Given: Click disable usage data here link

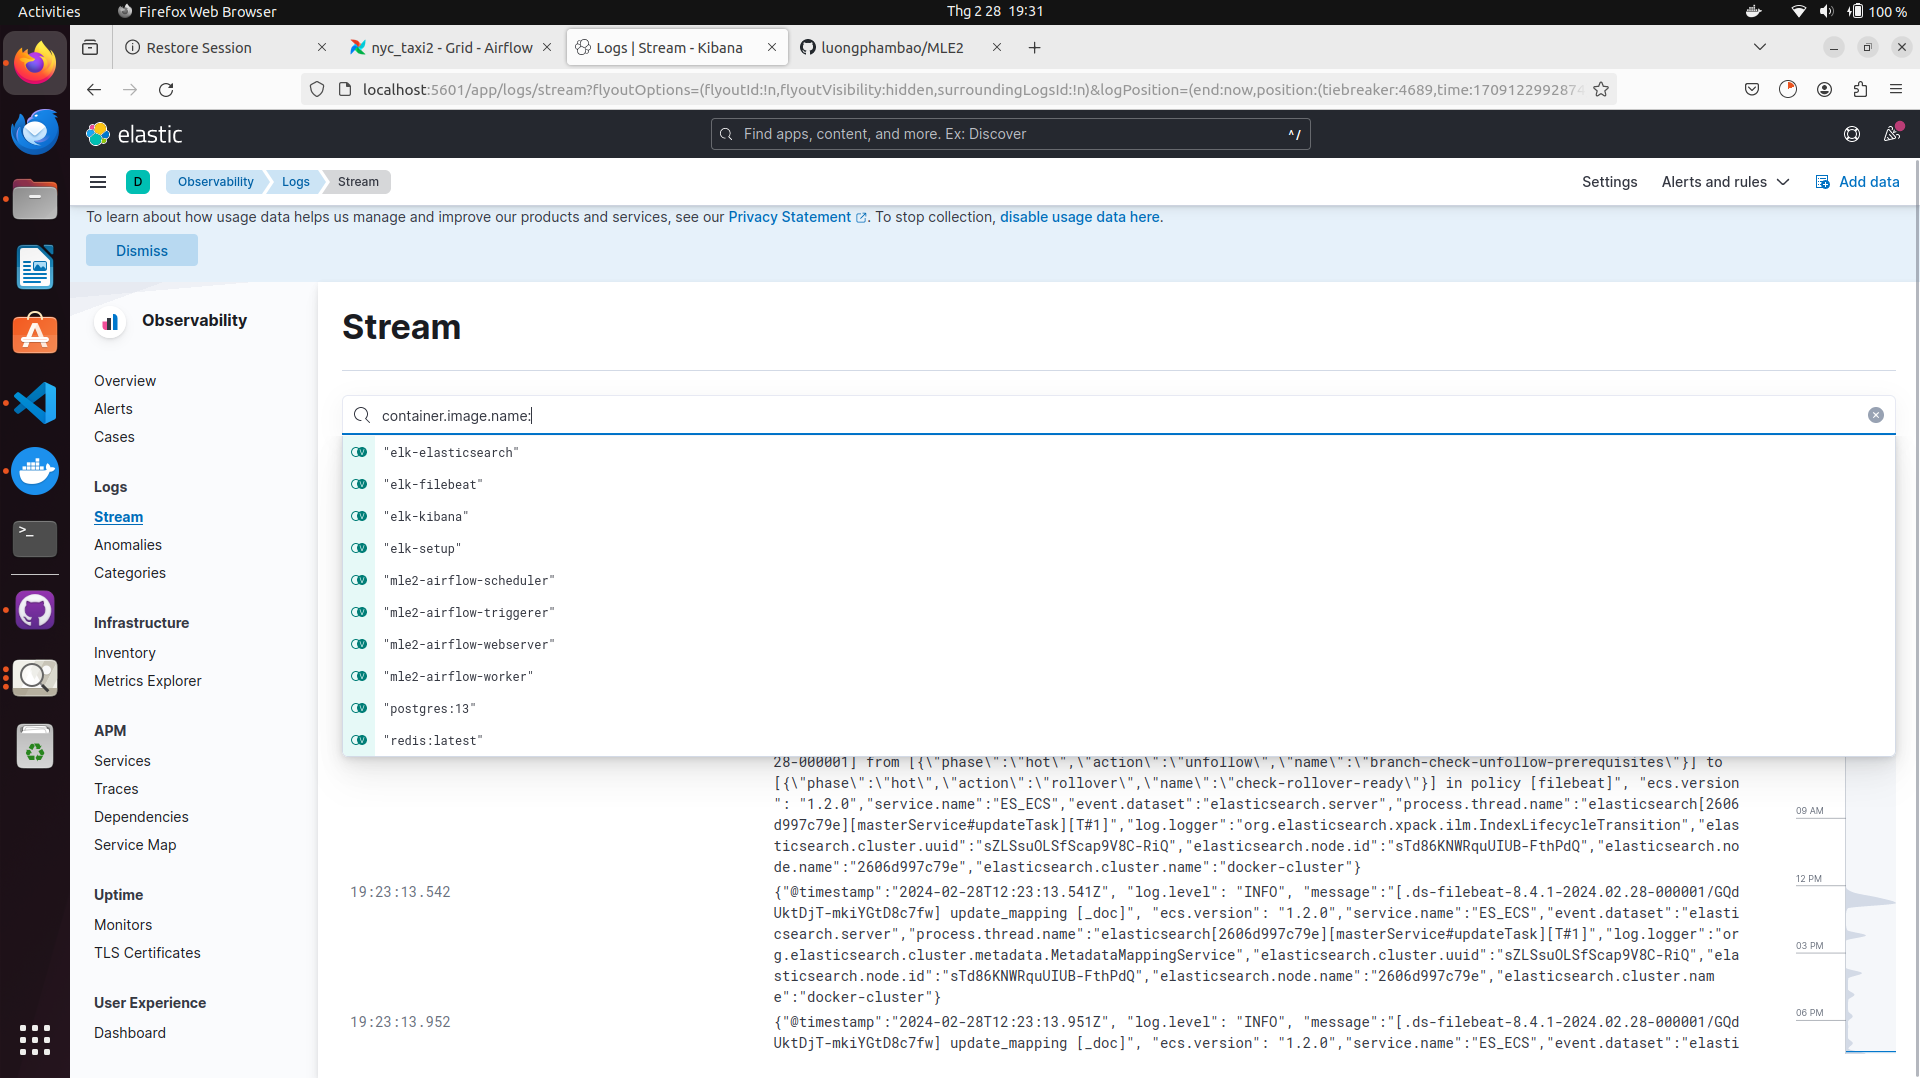Looking at the screenshot, I should point(1081,217).
